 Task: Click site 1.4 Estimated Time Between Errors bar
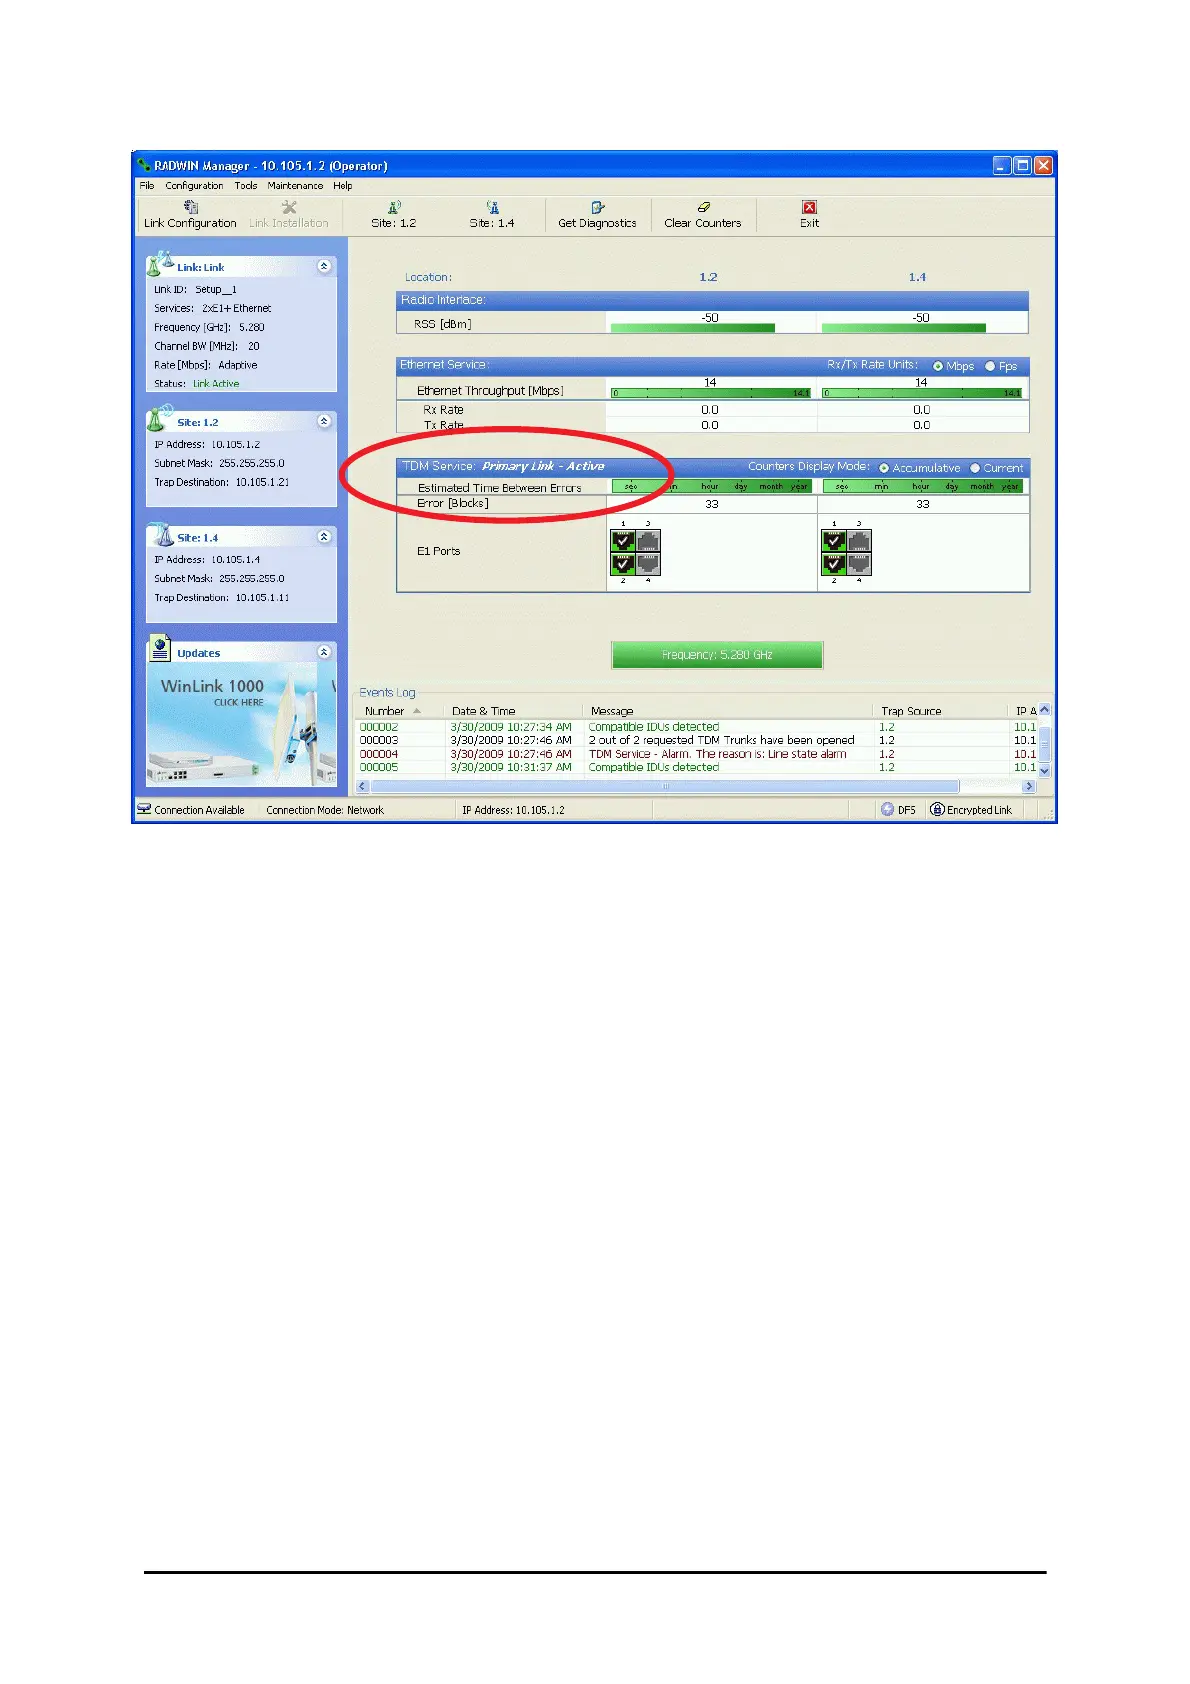click(922, 486)
